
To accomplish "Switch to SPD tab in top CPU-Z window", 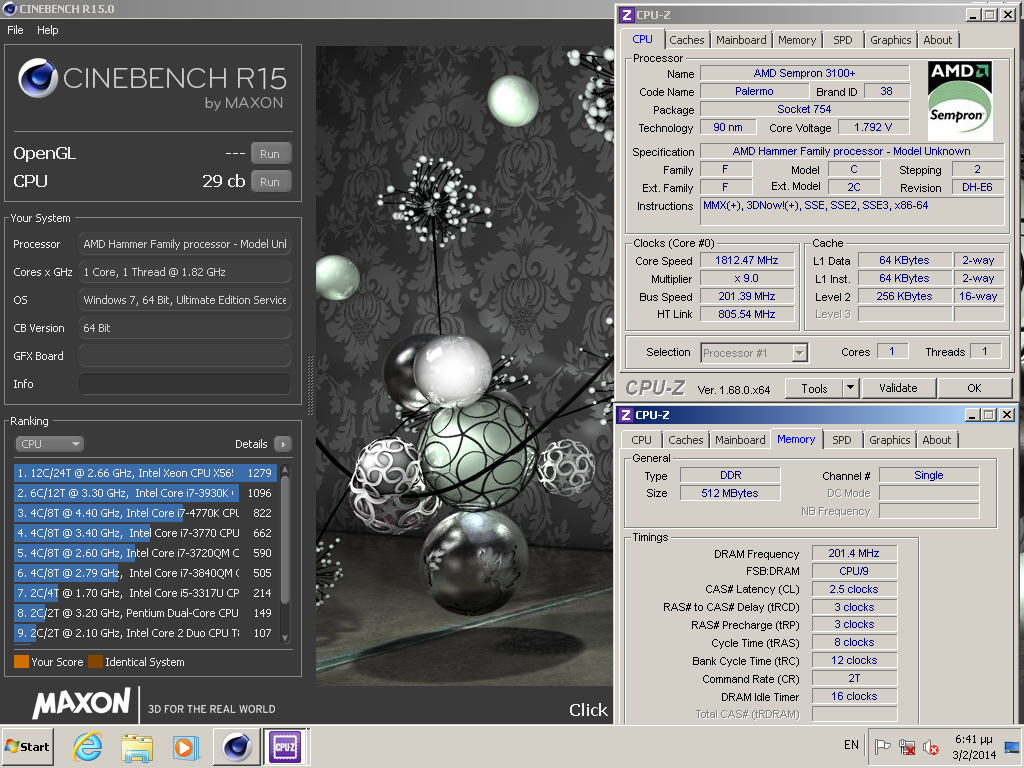I will 842,40.
